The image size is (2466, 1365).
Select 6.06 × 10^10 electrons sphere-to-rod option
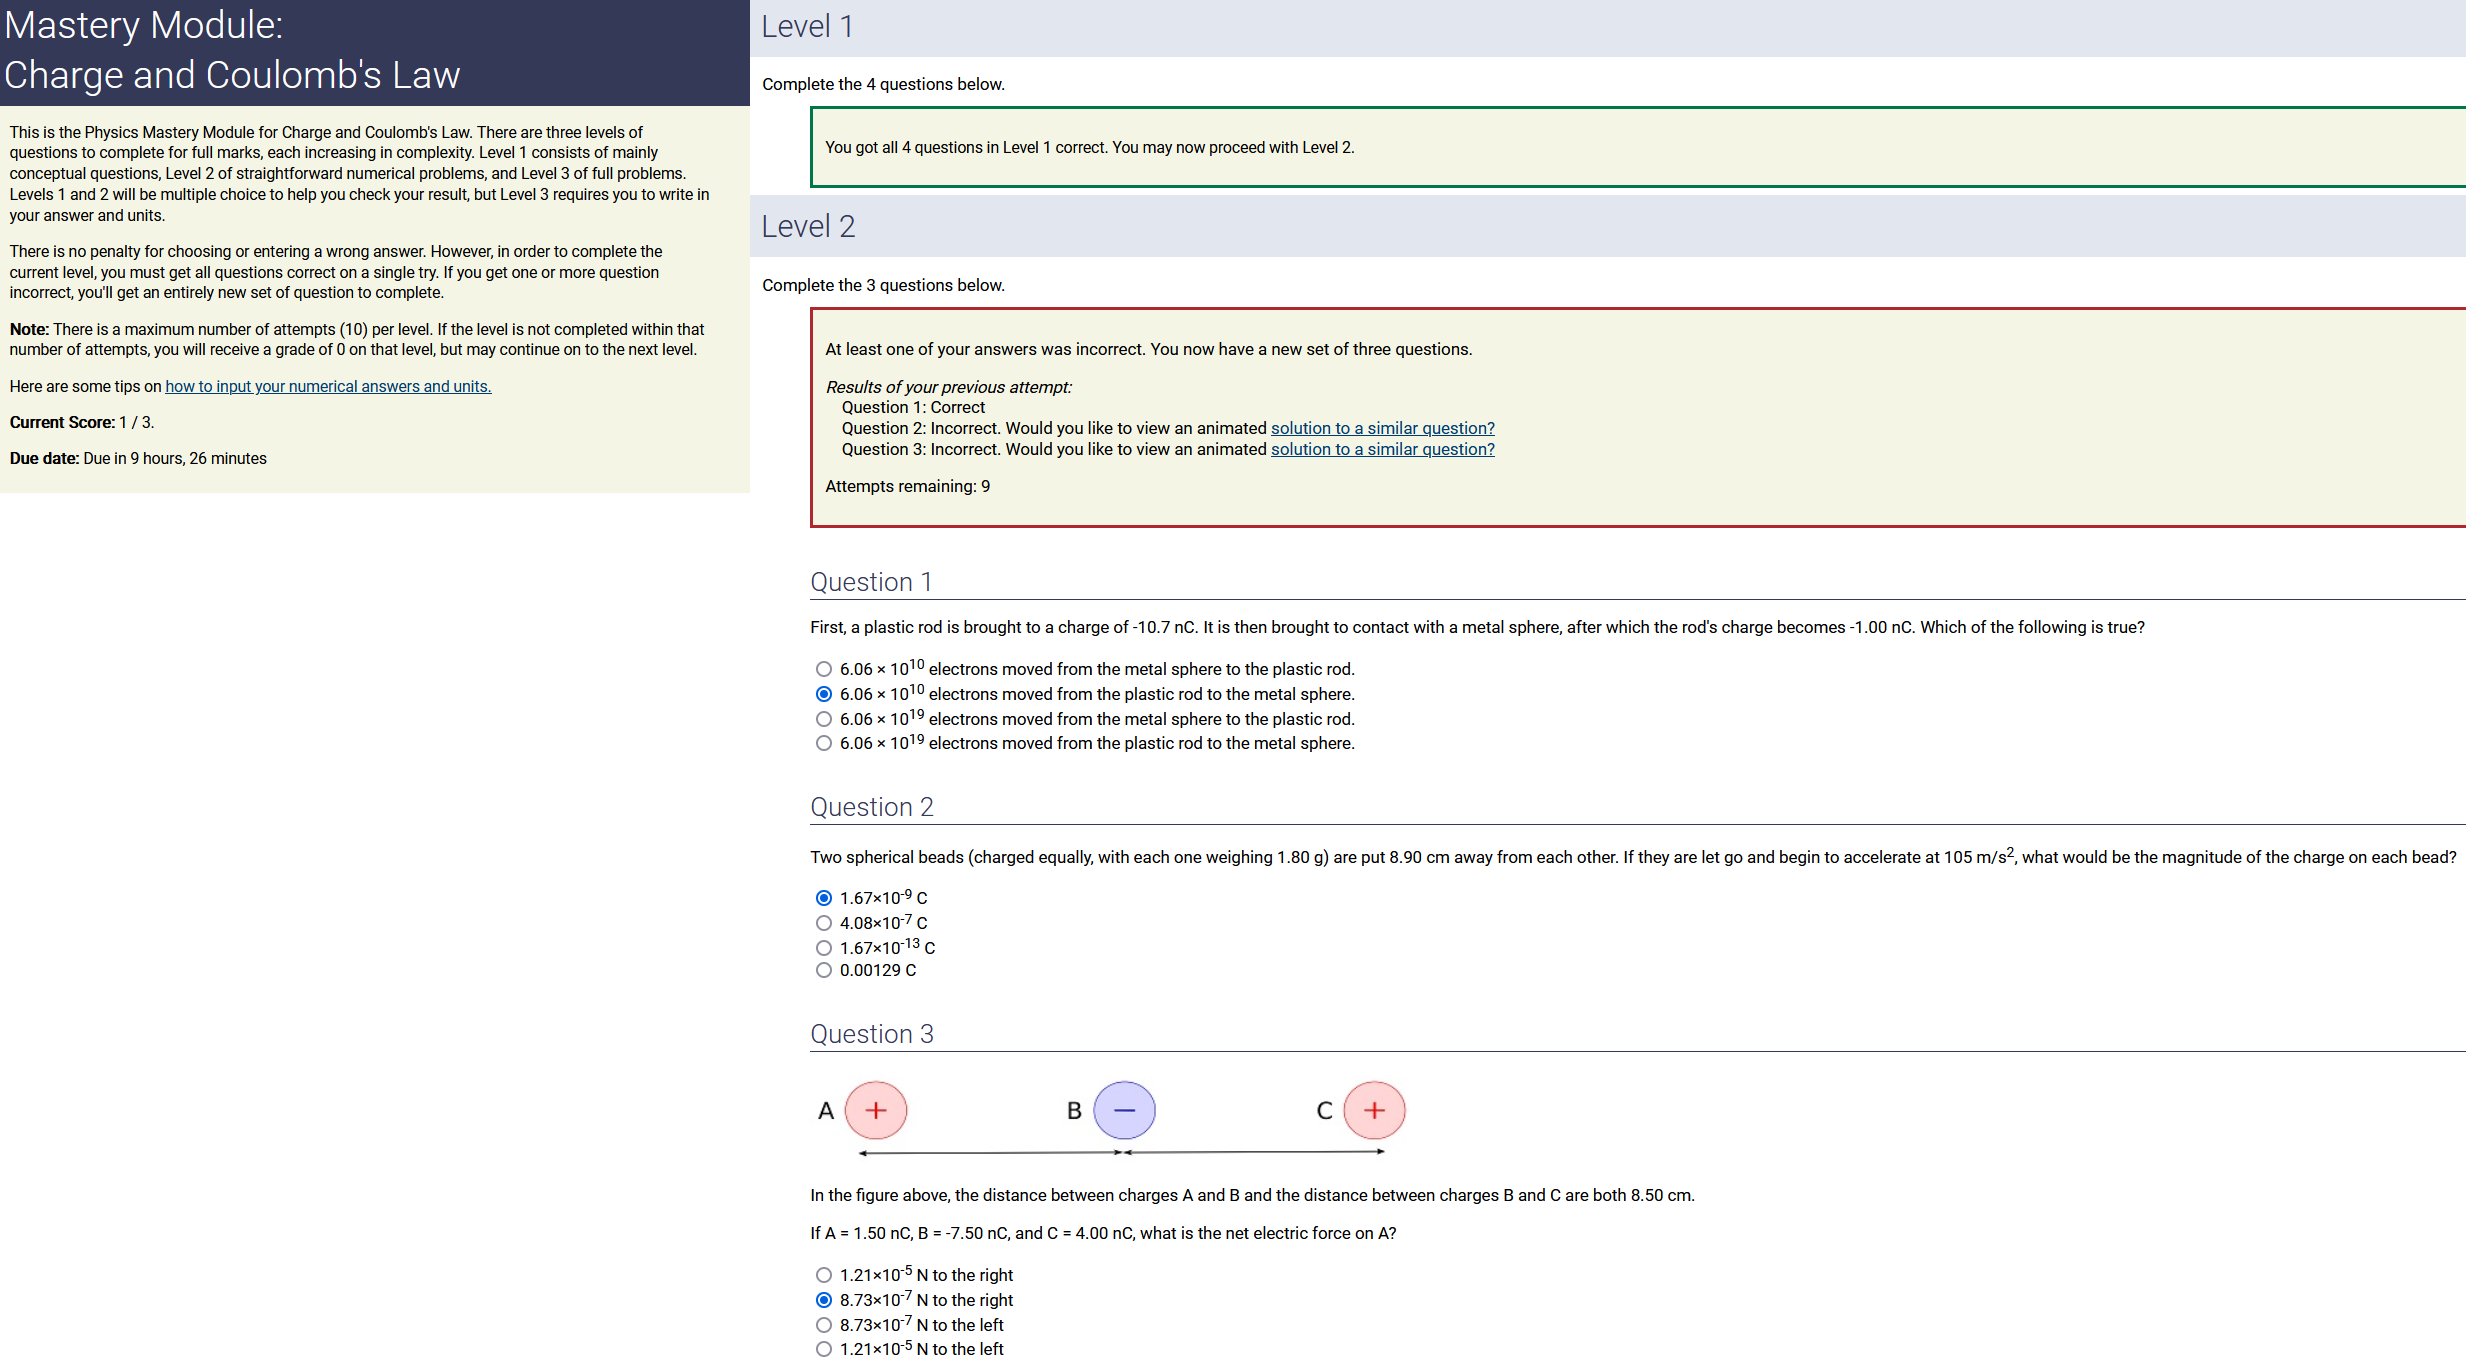coord(823,669)
